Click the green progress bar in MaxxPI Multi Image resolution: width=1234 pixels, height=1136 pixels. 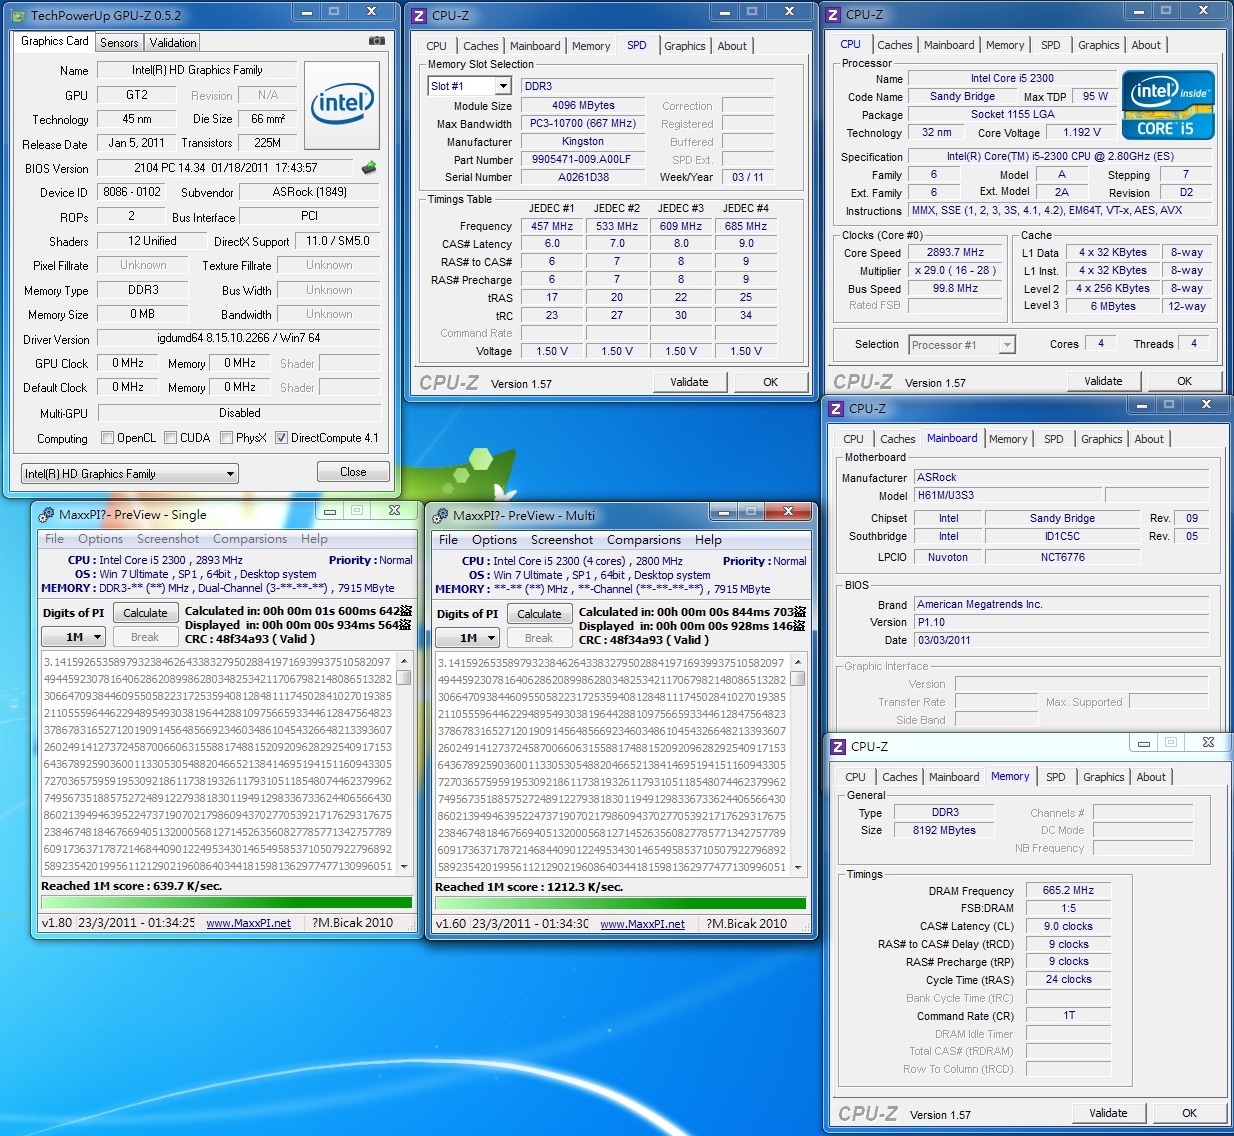[x=620, y=903]
